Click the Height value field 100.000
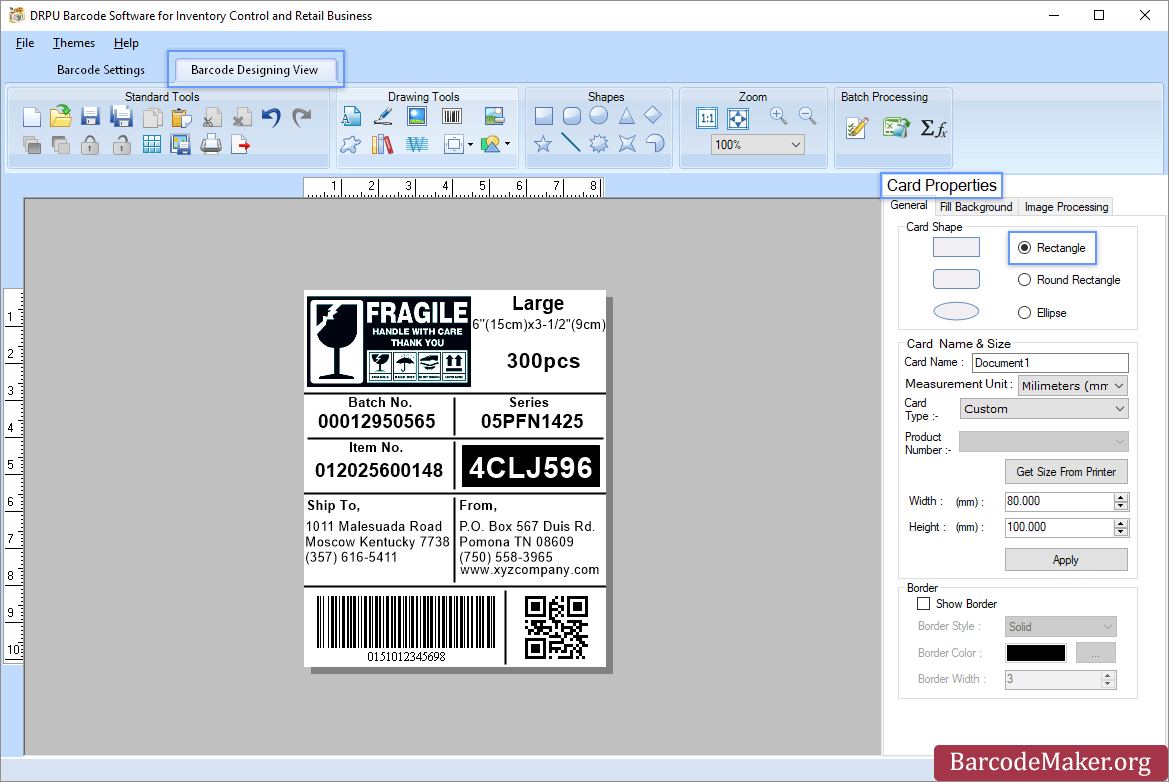 click(1059, 527)
